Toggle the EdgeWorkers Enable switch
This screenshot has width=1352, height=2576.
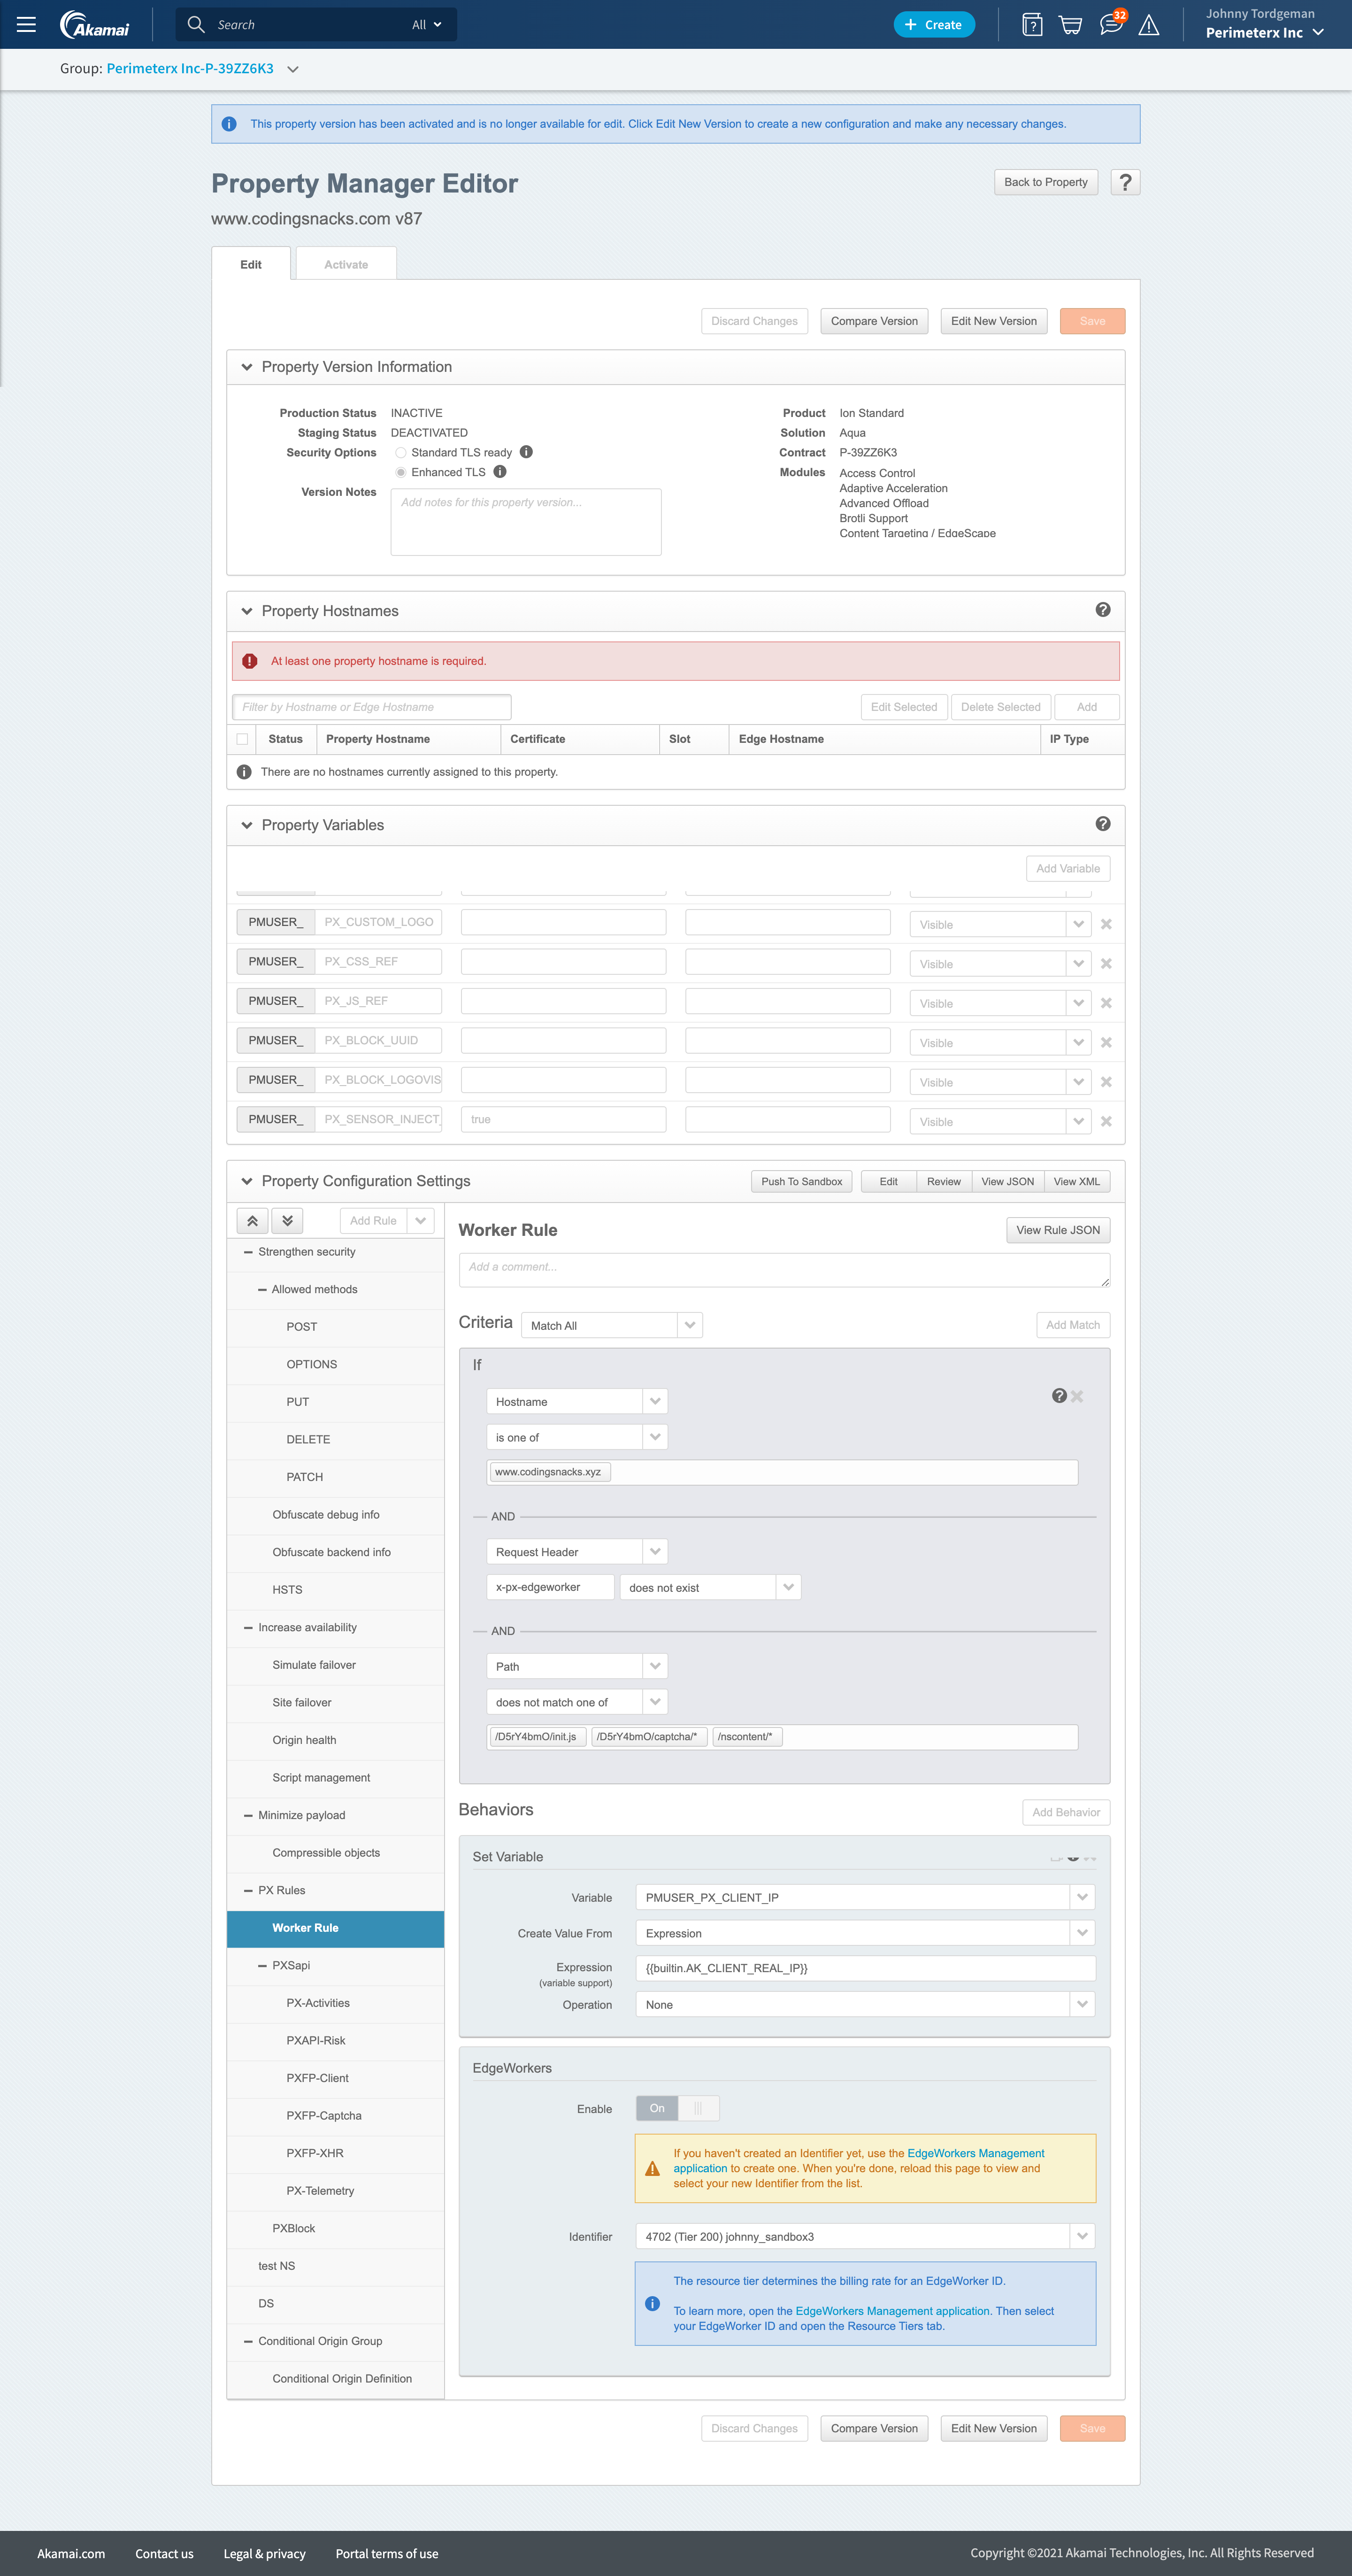click(x=677, y=2108)
